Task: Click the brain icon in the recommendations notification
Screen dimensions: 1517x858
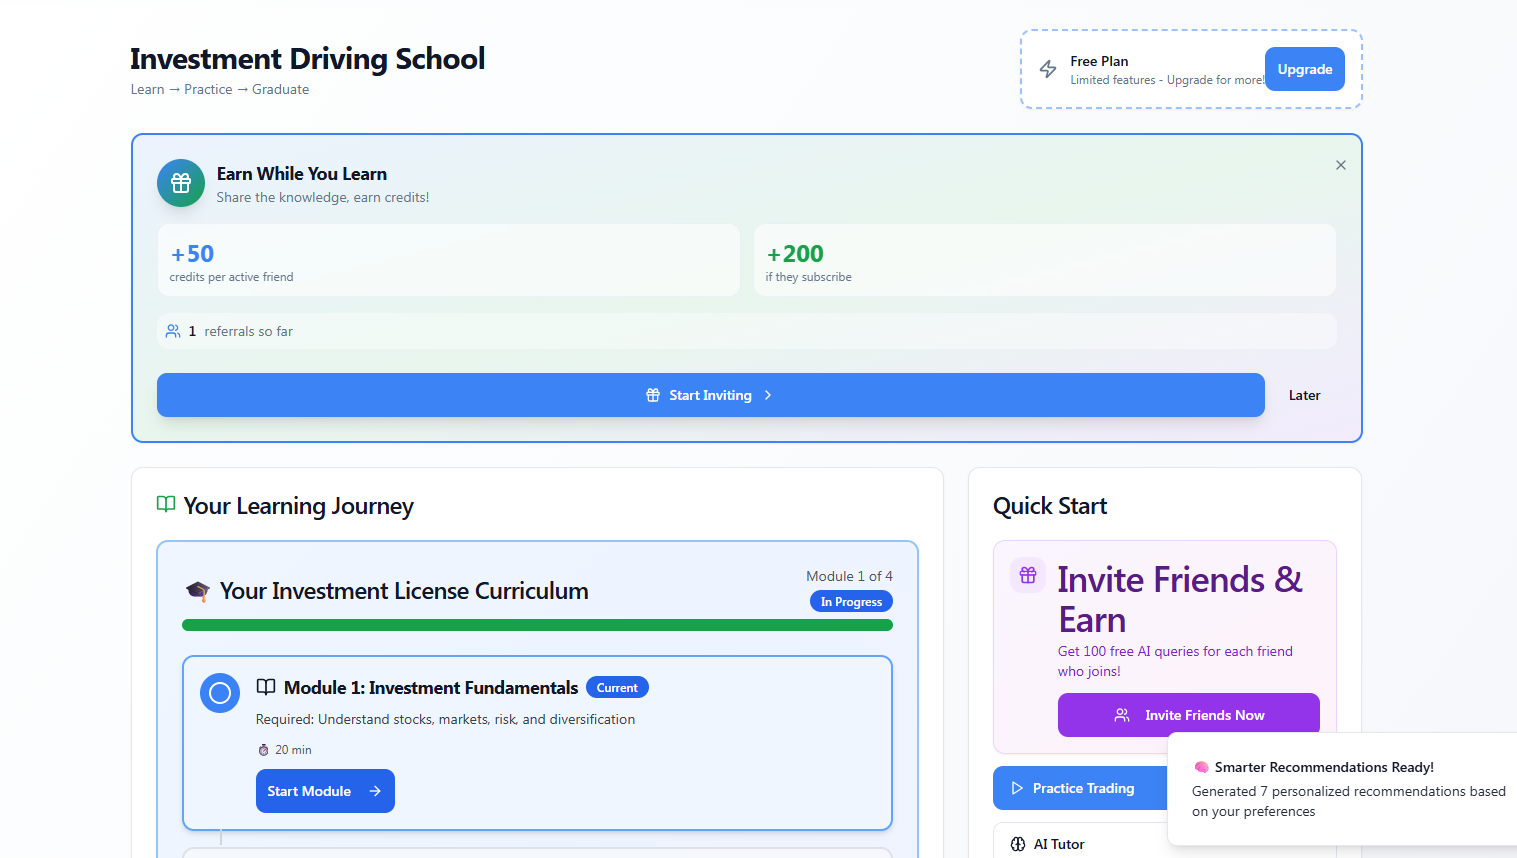Action: [1201, 767]
